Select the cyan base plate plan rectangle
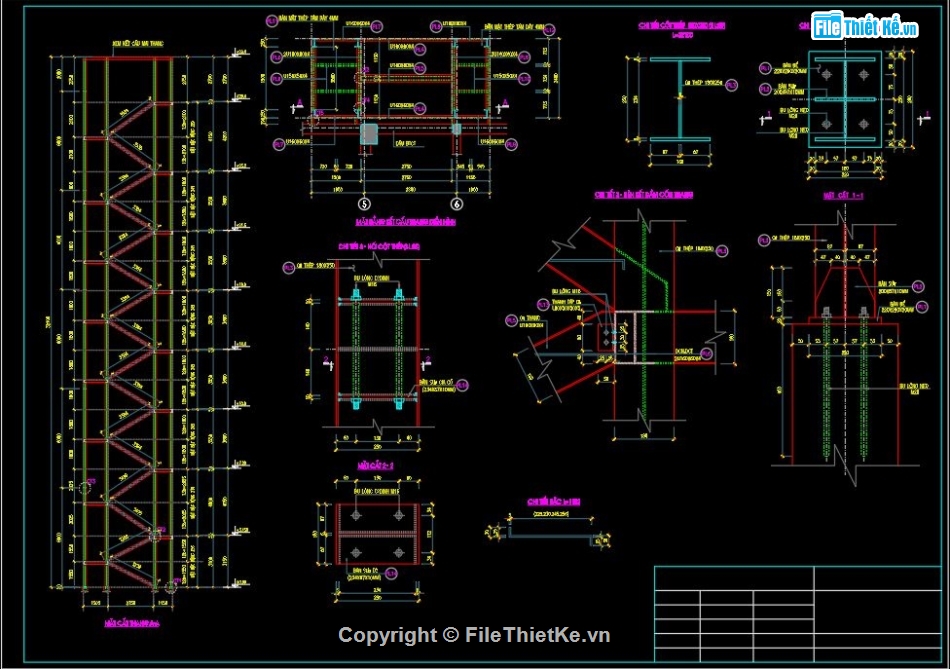This screenshot has height=669, width=950. [x=845, y=99]
